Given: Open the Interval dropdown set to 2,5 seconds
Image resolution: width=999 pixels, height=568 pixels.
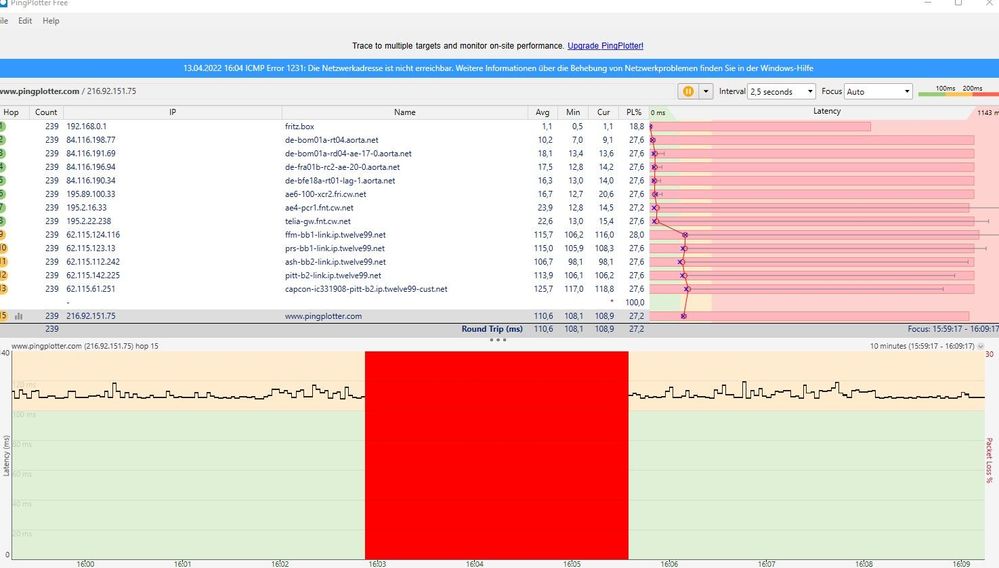Looking at the screenshot, I should point(781,91).
